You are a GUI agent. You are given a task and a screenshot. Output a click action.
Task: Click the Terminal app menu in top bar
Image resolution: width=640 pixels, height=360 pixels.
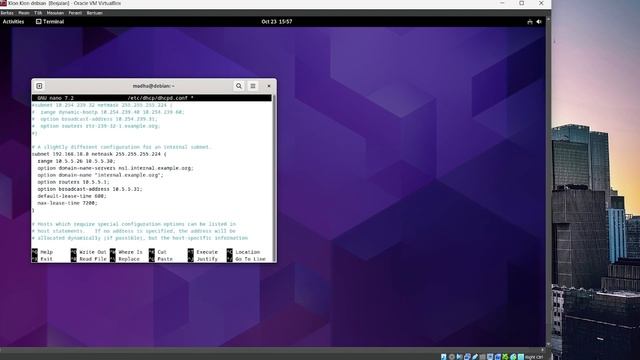click(50, 22)
